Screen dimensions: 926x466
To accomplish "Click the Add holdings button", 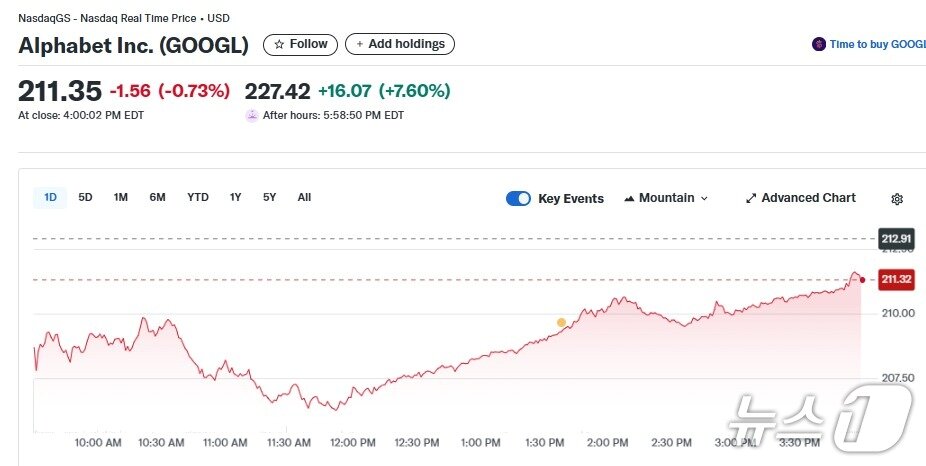I will [x=400, y=44].
